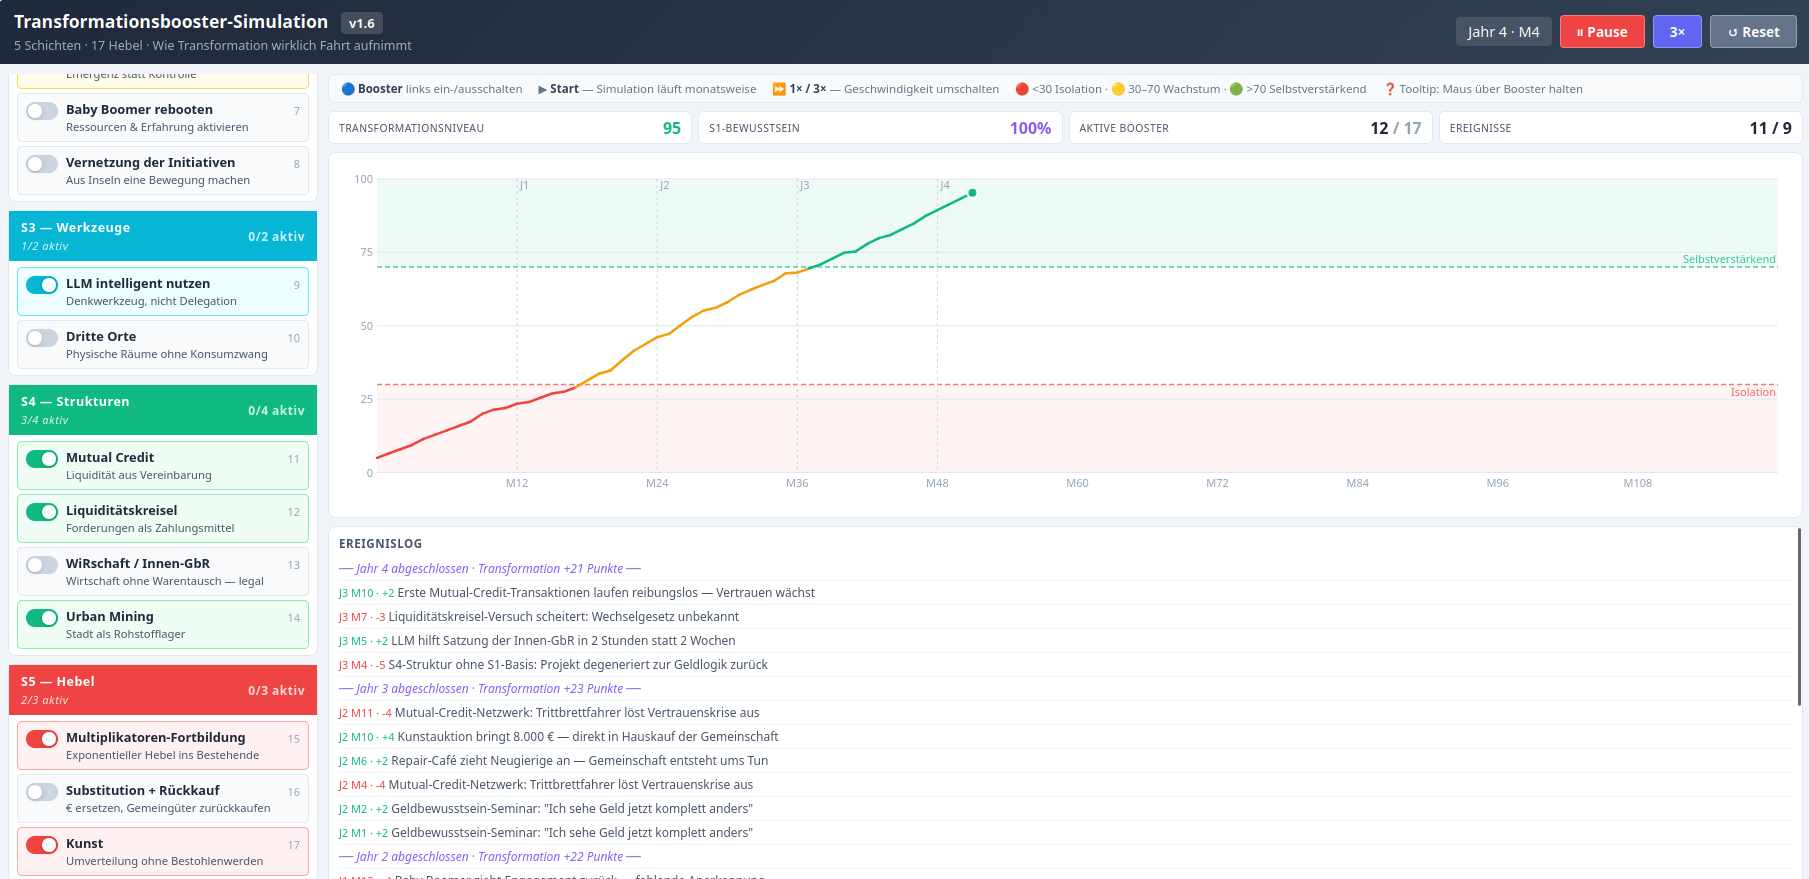The height and width of the screenshot is (879, 1809).
Task: Switch off Urban Mining booster
Action: [42, 618]
